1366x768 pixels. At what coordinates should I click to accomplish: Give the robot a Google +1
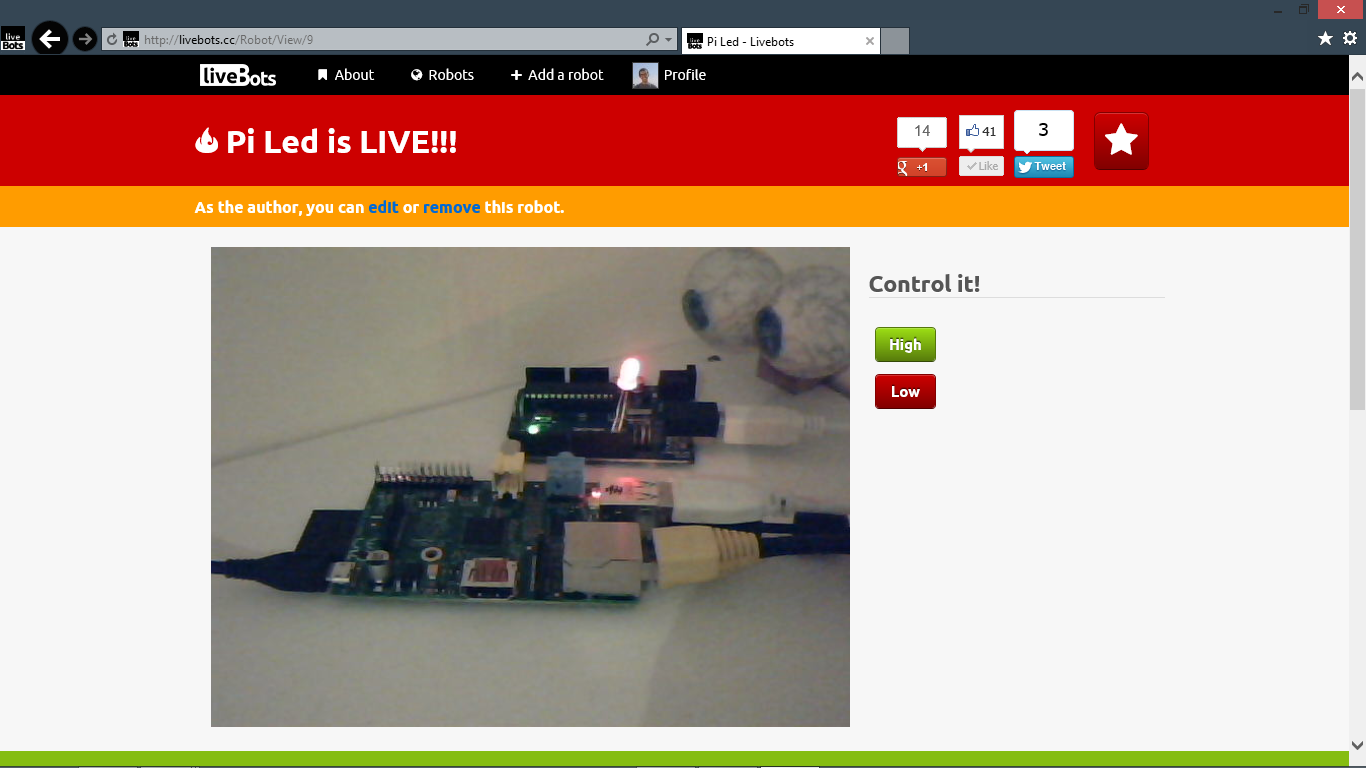pyautogui.click(x=920, y=166)
